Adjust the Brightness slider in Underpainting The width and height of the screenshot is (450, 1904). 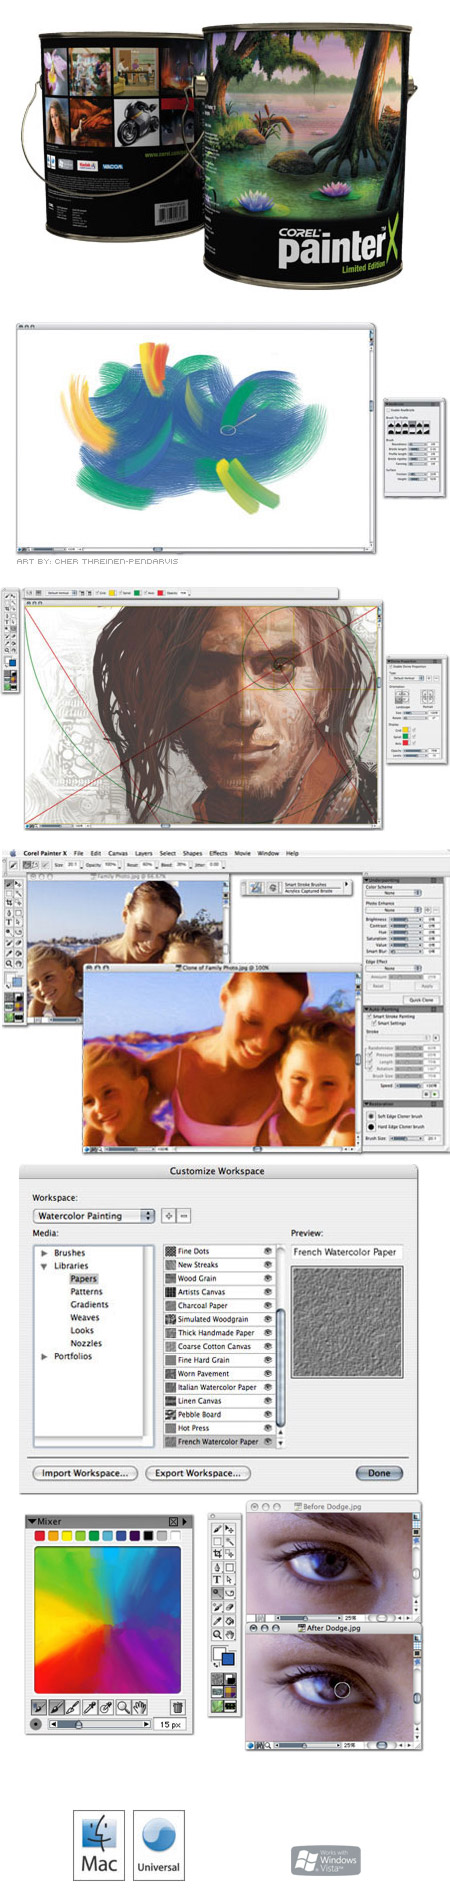(x=406, y=919)
